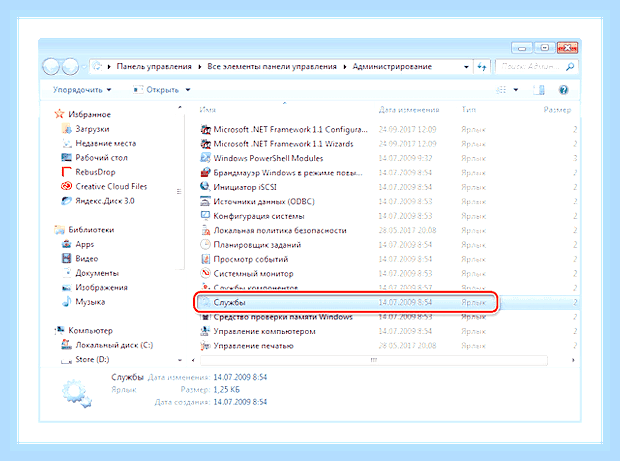Screen dimensions: 620x461
Task: Click the Избранное star icon in sidebar
Action: click(x=59, y=114)
